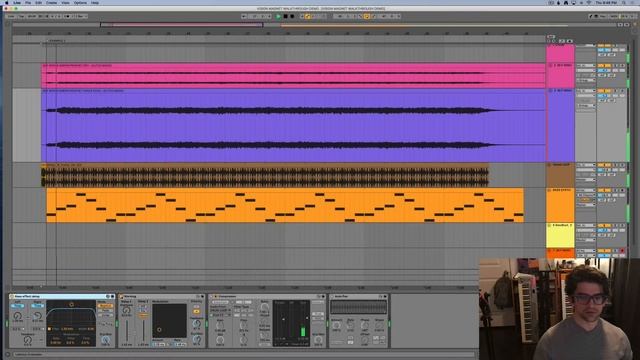
Task: Arm the orange Bass Synth track
Action: (622, 190)
